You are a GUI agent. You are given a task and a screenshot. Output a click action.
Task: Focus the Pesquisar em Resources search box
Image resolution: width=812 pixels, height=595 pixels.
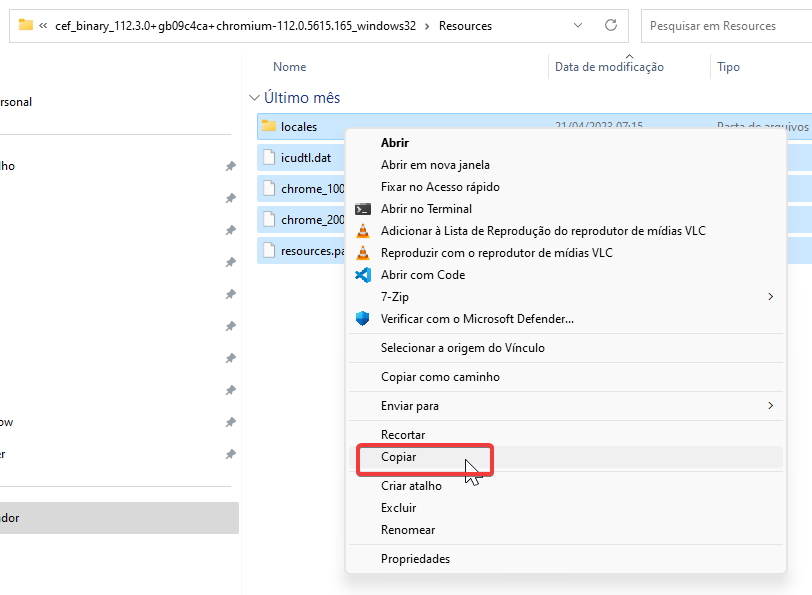point(725,25)
